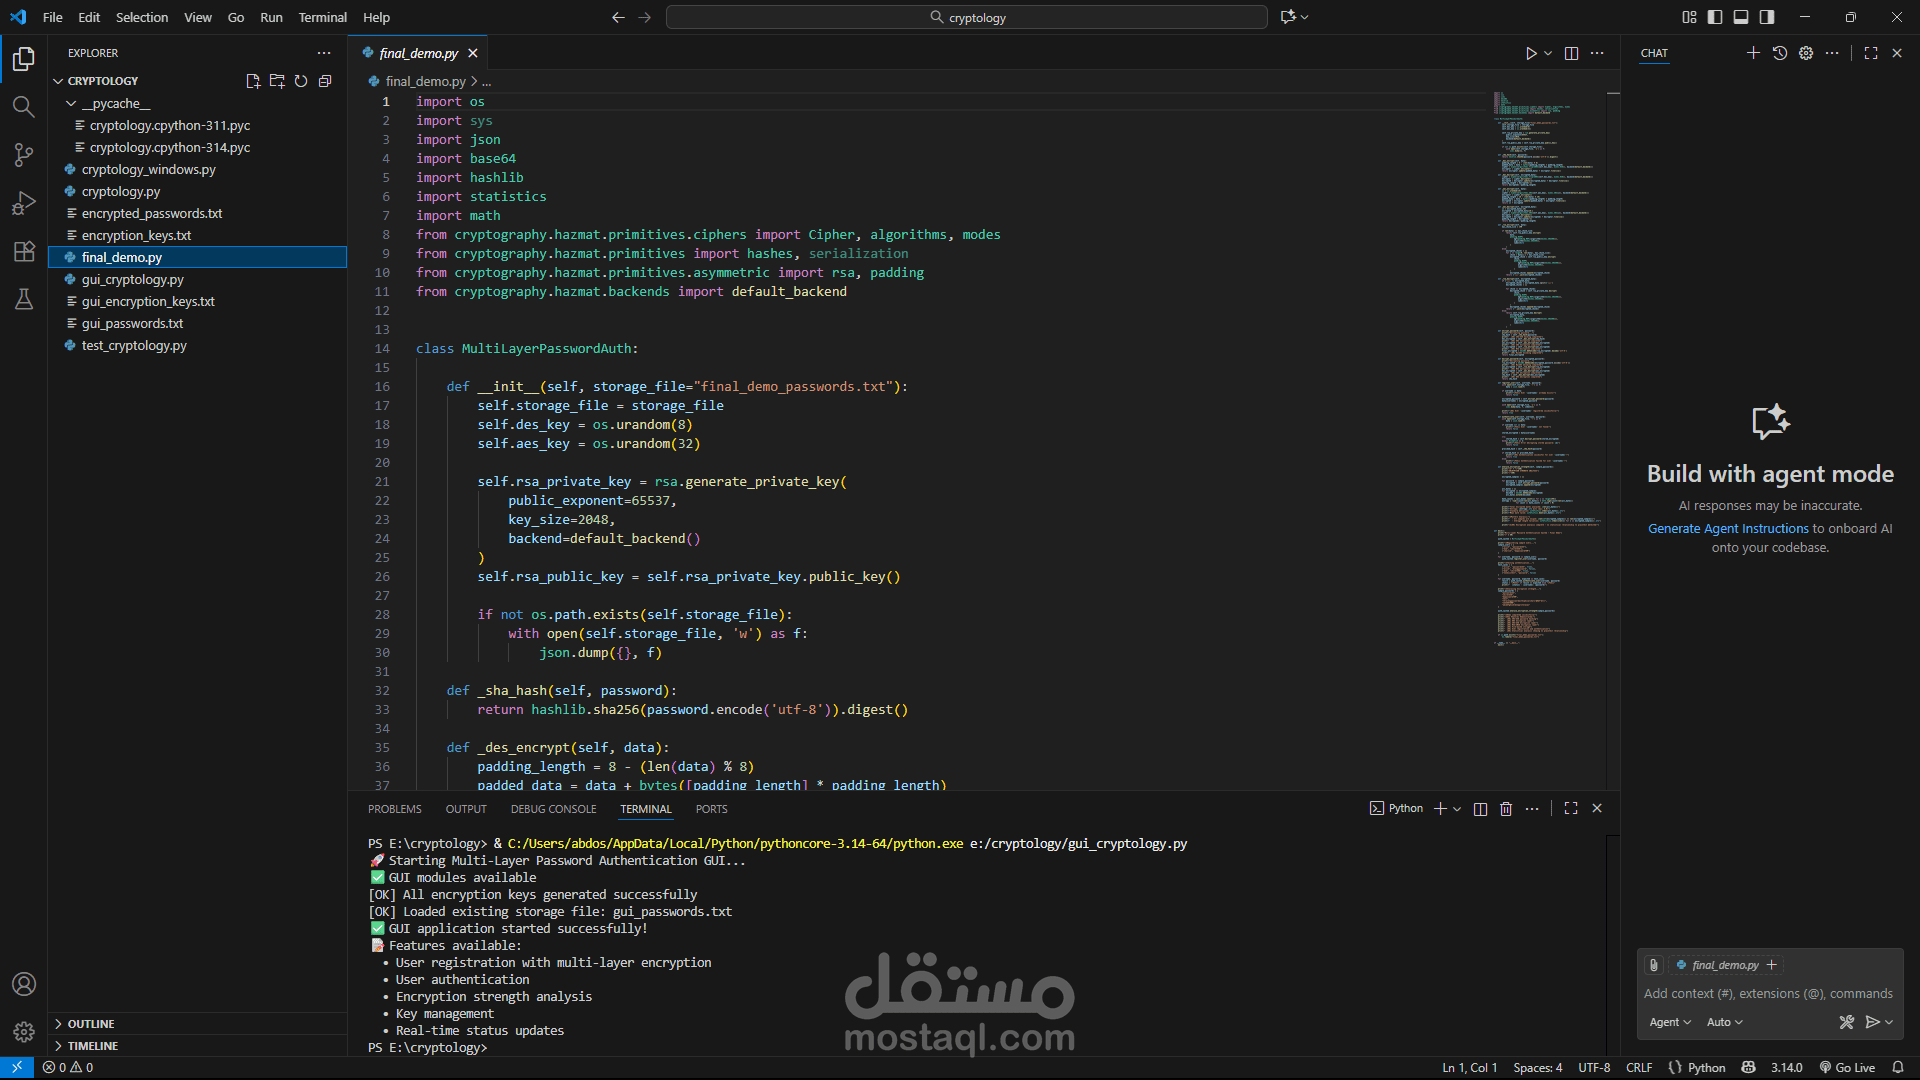1920x1080 pixels.
Task: Click Go Live in the status bar
Action: (1847, 1067)
